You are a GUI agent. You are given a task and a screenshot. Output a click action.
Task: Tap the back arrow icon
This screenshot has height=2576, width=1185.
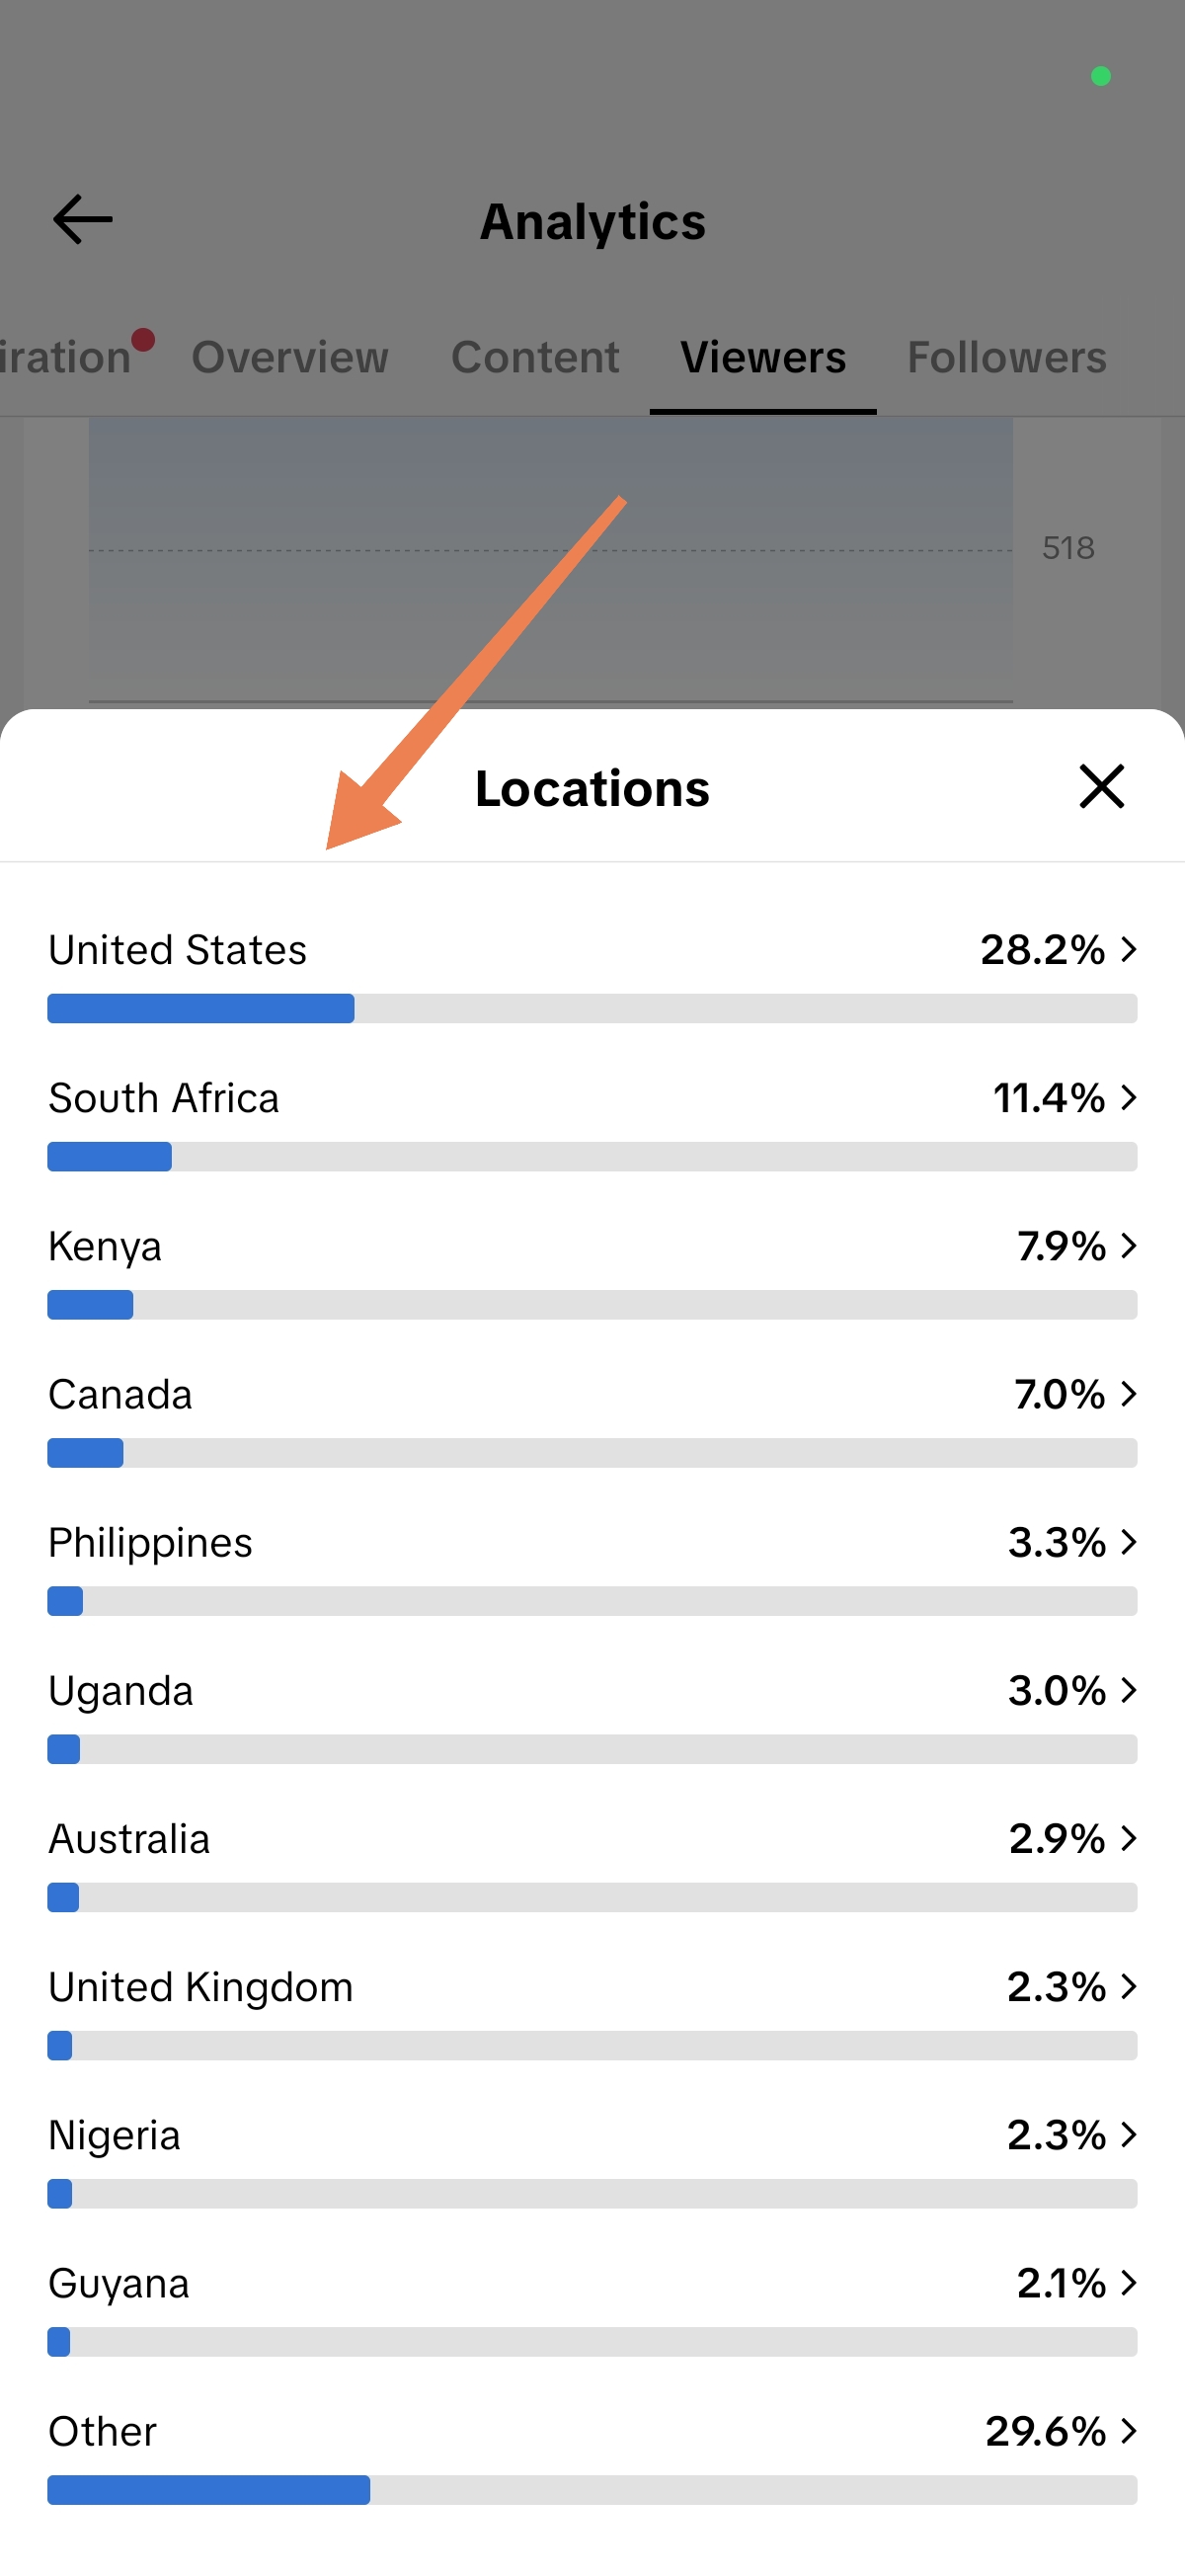pyautogui.click(x=82, y=220)
